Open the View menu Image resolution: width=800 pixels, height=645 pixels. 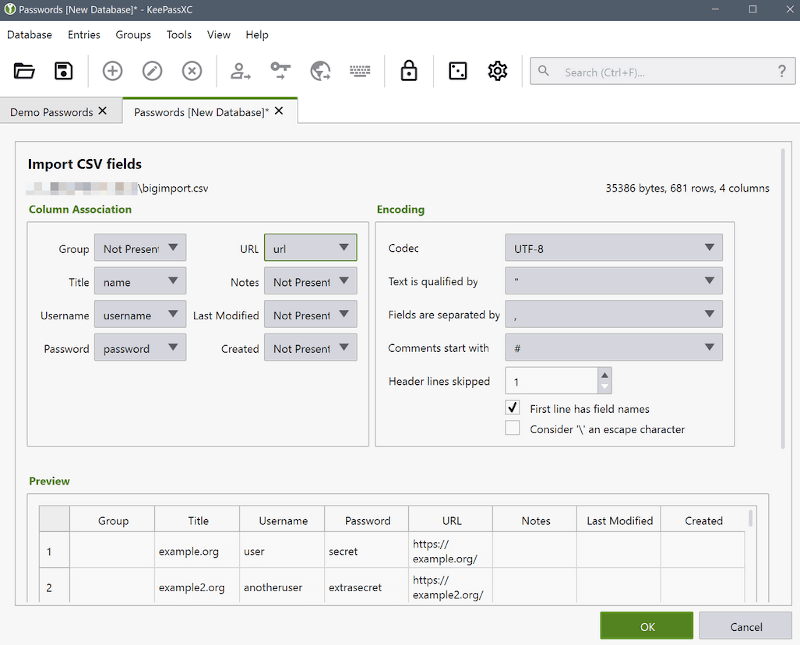tap(218, 35)
